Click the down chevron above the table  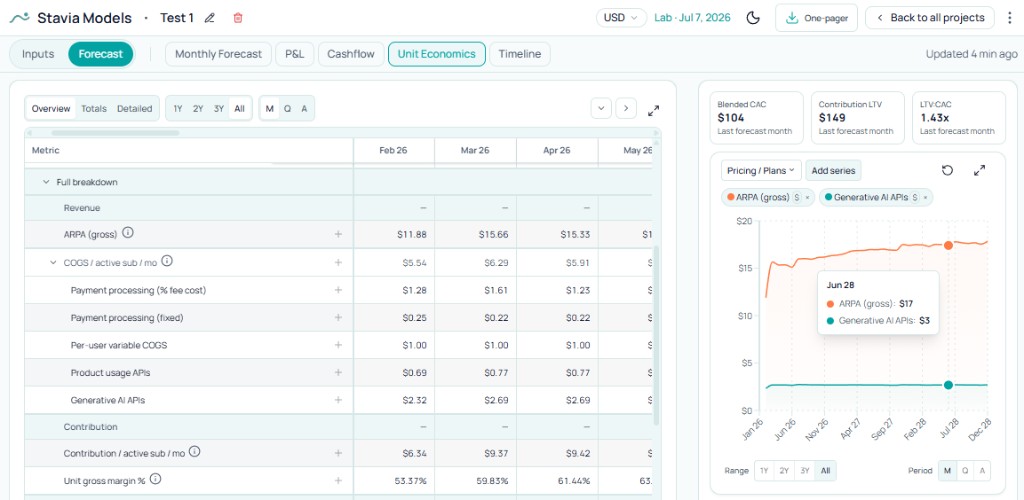601,108
